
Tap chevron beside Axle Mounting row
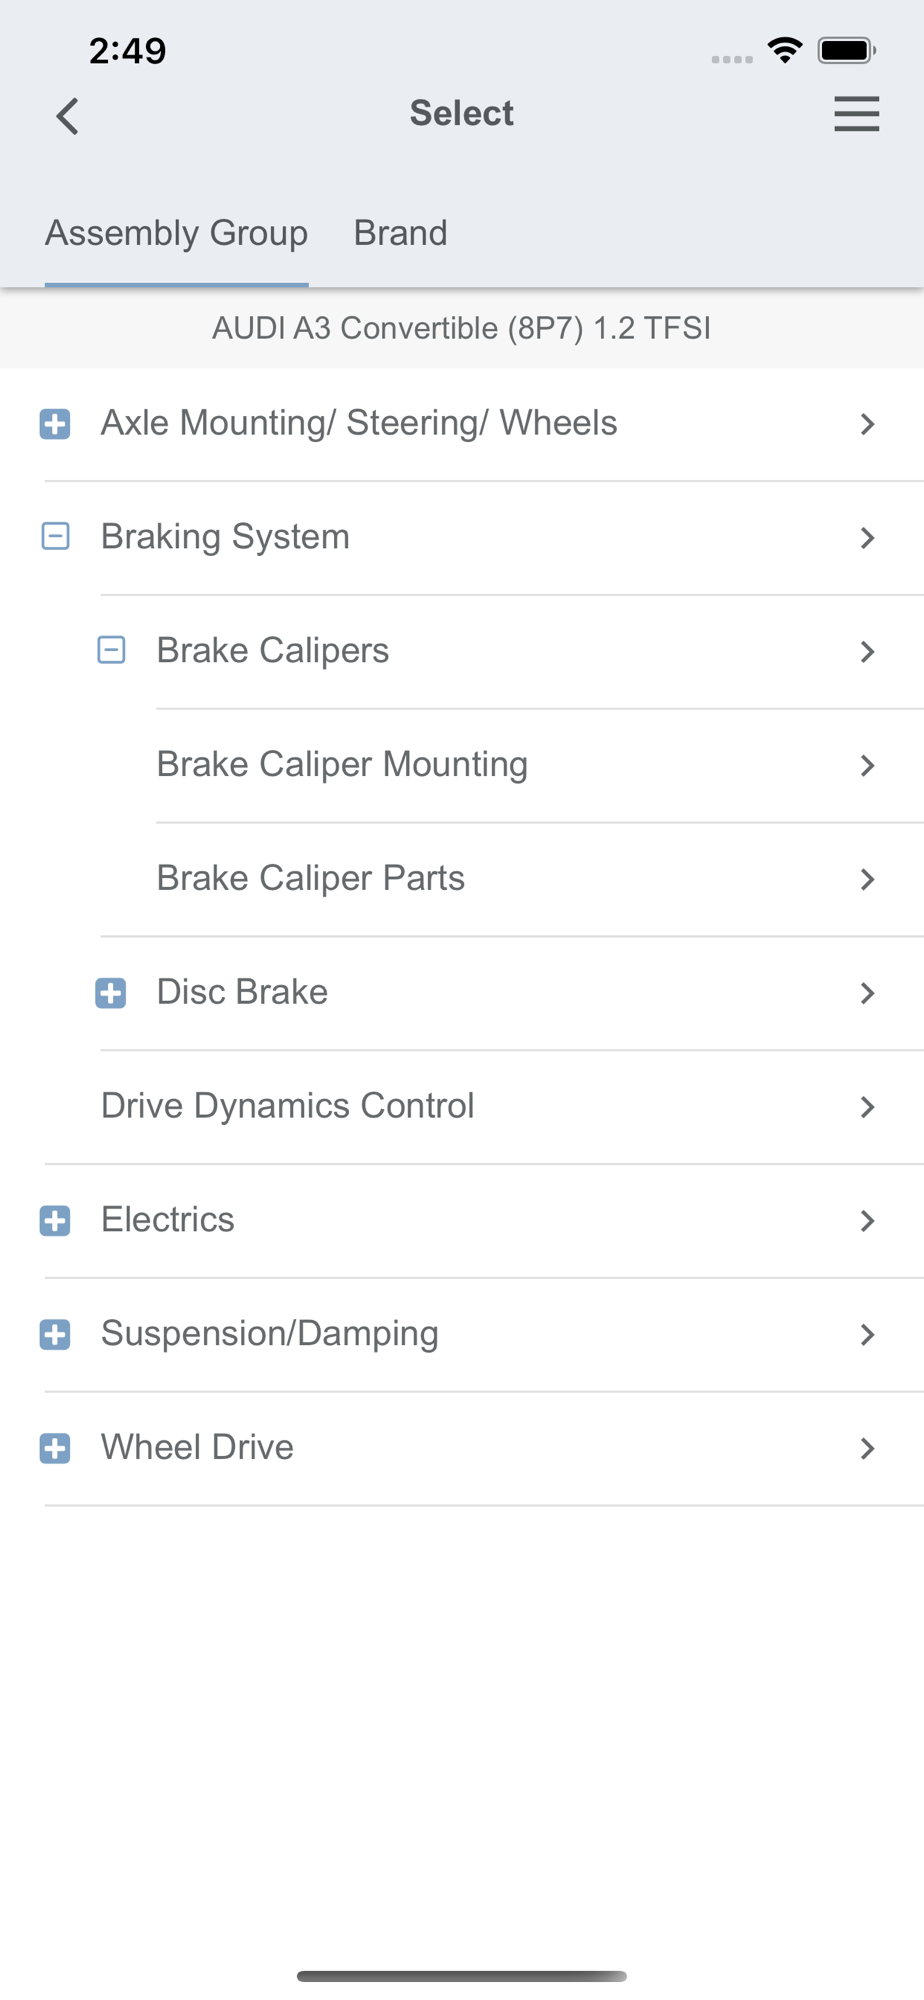(x=867, y=424)
